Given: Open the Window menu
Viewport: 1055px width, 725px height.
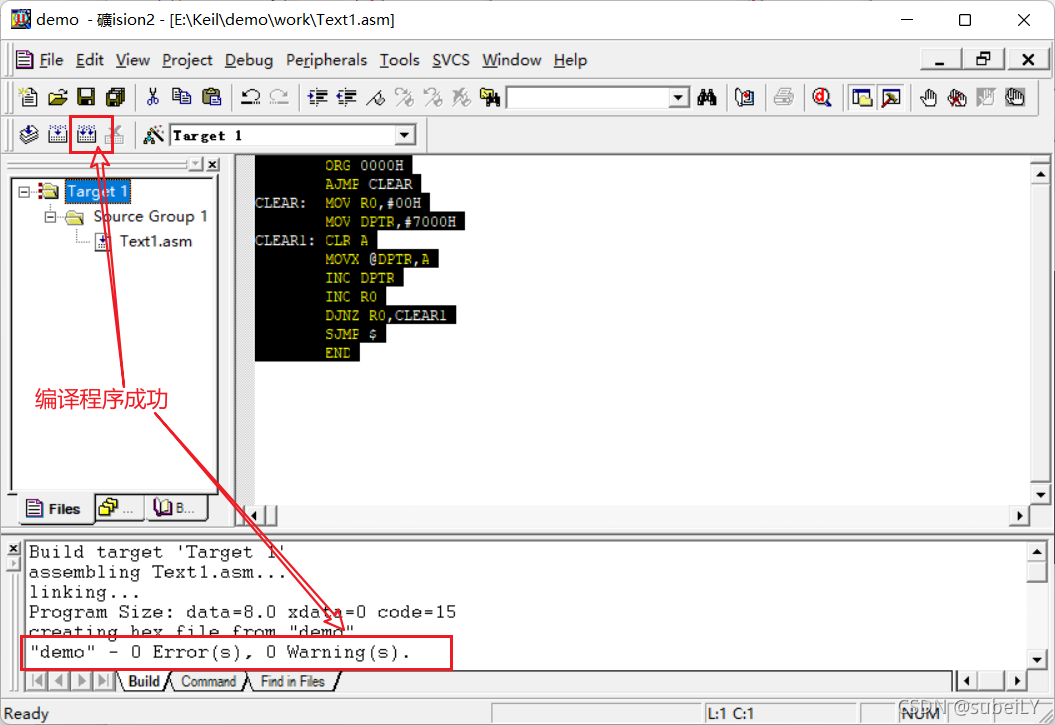Looking at the screenshot, I should coord(511,61).
